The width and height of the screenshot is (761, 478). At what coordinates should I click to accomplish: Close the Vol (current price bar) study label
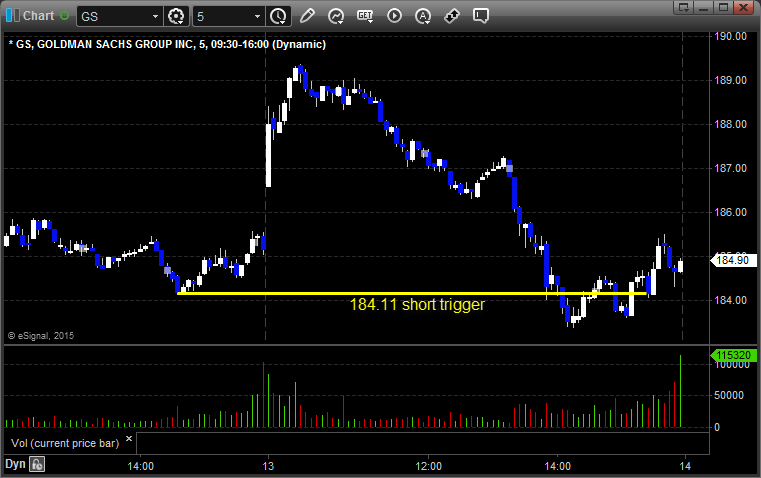tap(129, 439)
